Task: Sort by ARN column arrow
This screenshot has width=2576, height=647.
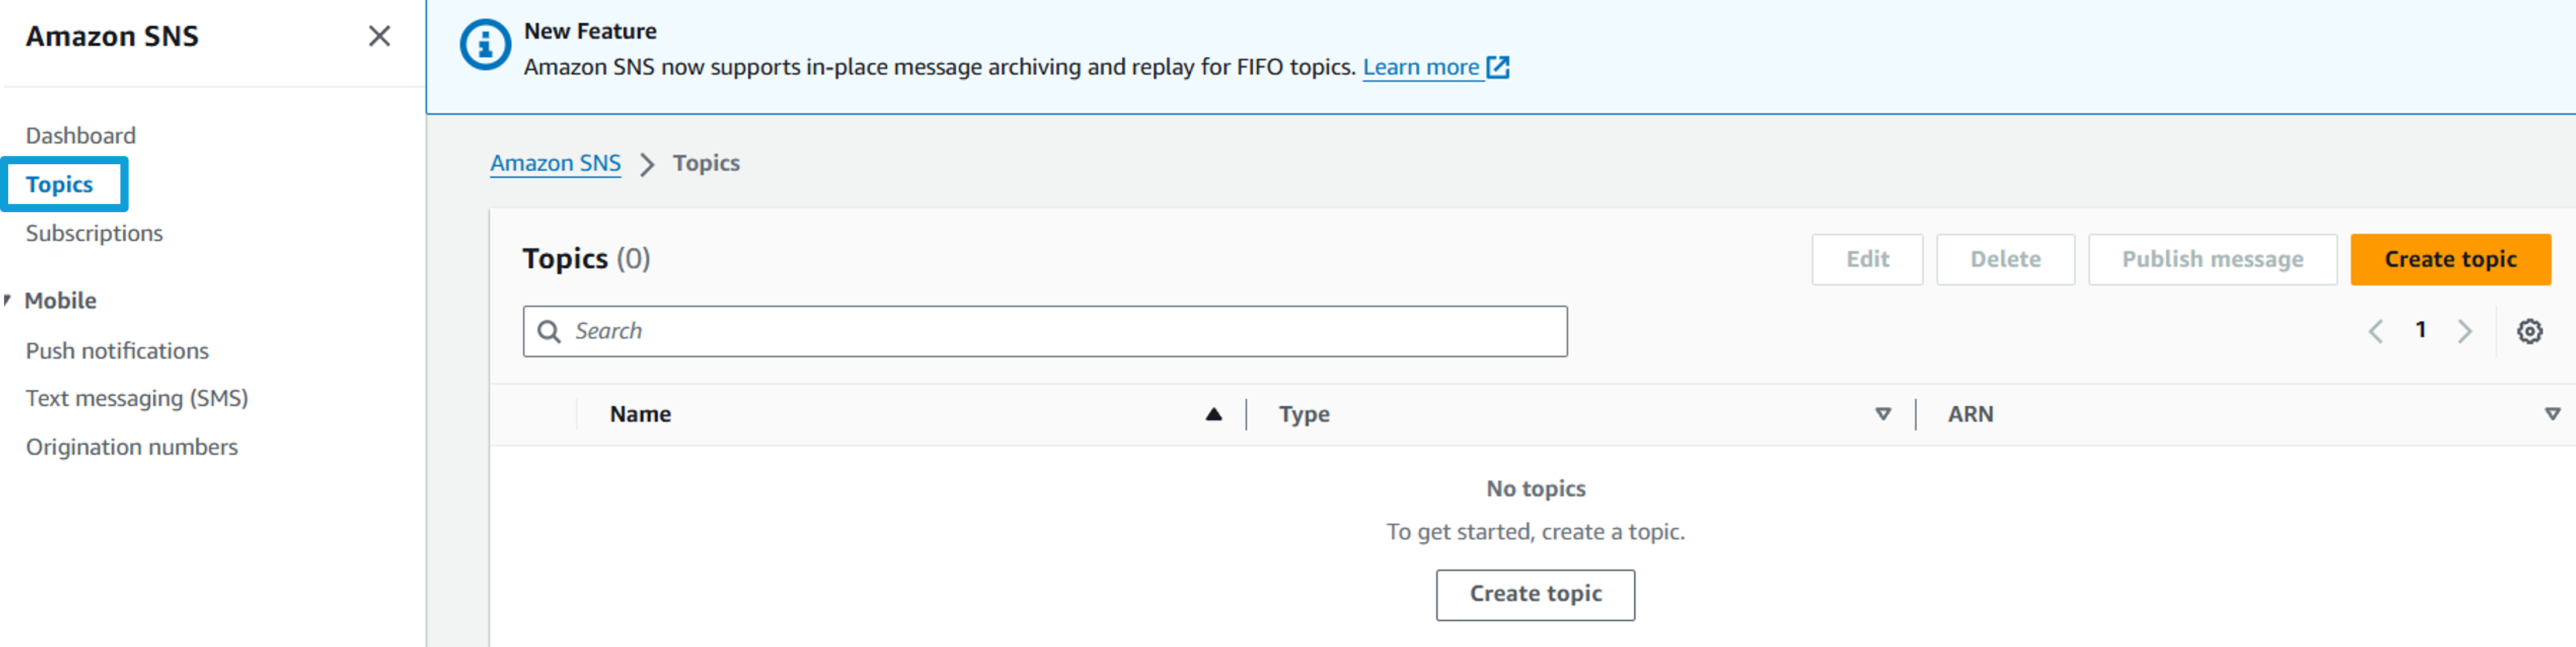Action: (x=2552, y=414)
